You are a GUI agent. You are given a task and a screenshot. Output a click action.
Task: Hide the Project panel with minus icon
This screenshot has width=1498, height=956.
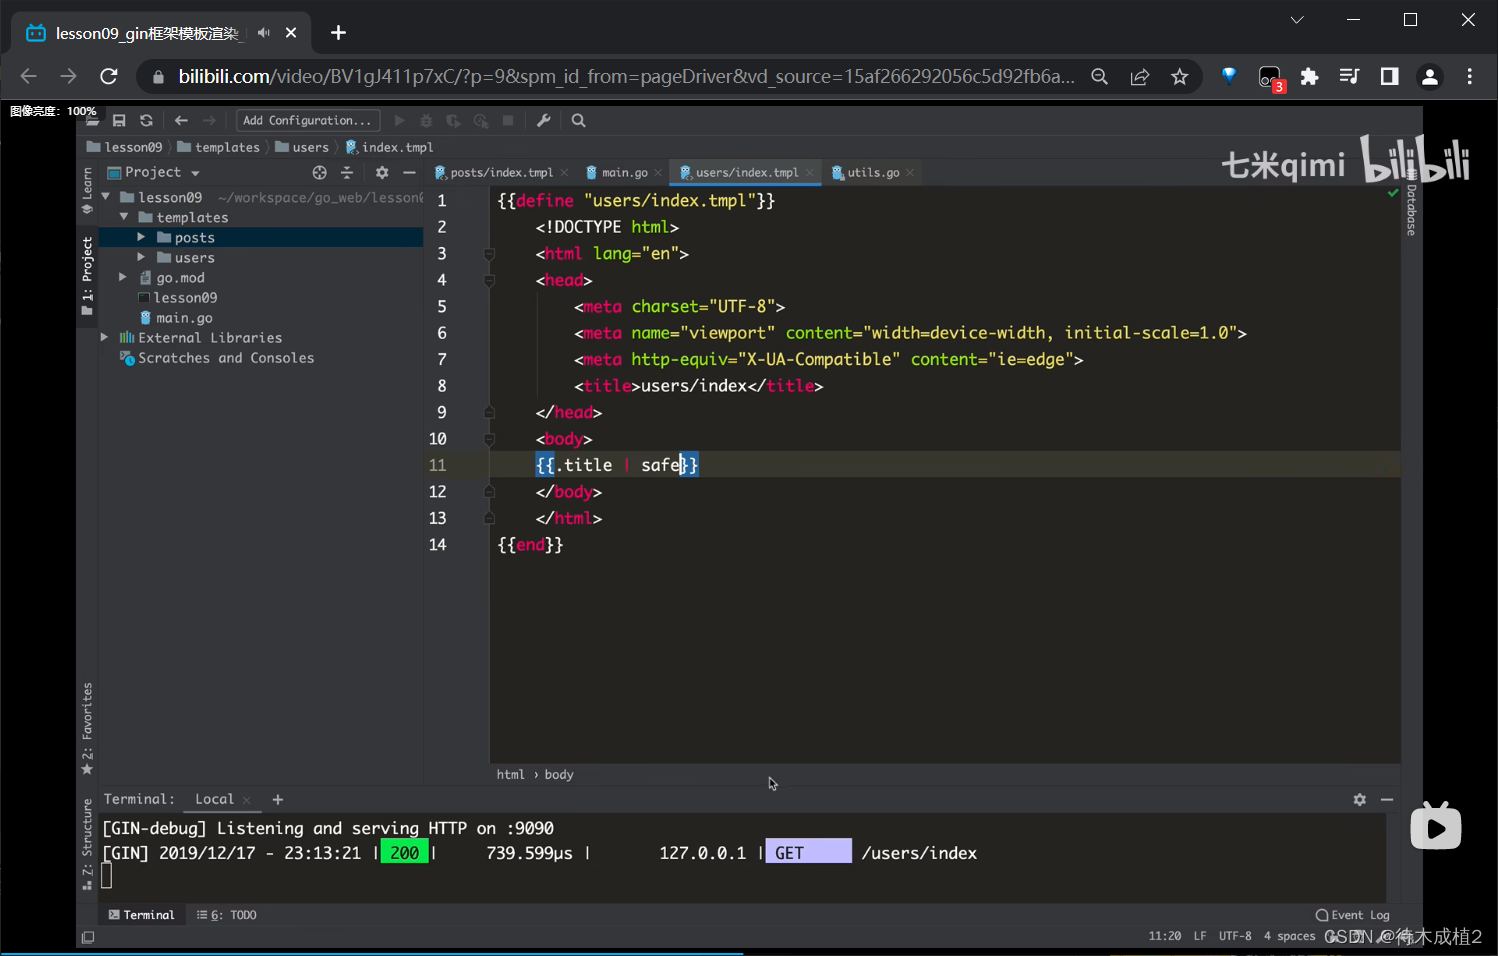click(x=409, y=173)
